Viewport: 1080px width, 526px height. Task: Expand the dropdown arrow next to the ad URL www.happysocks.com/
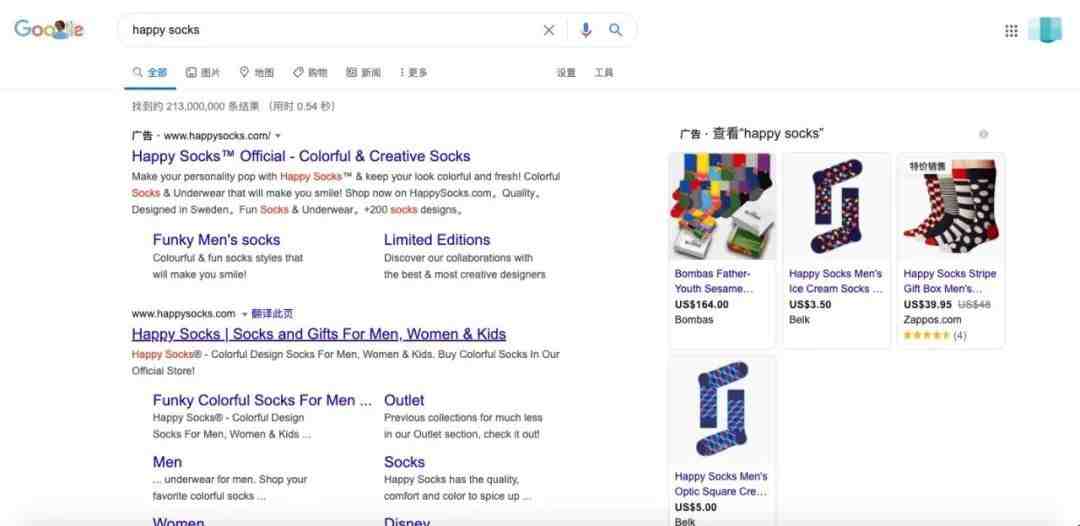pos(278,136)
